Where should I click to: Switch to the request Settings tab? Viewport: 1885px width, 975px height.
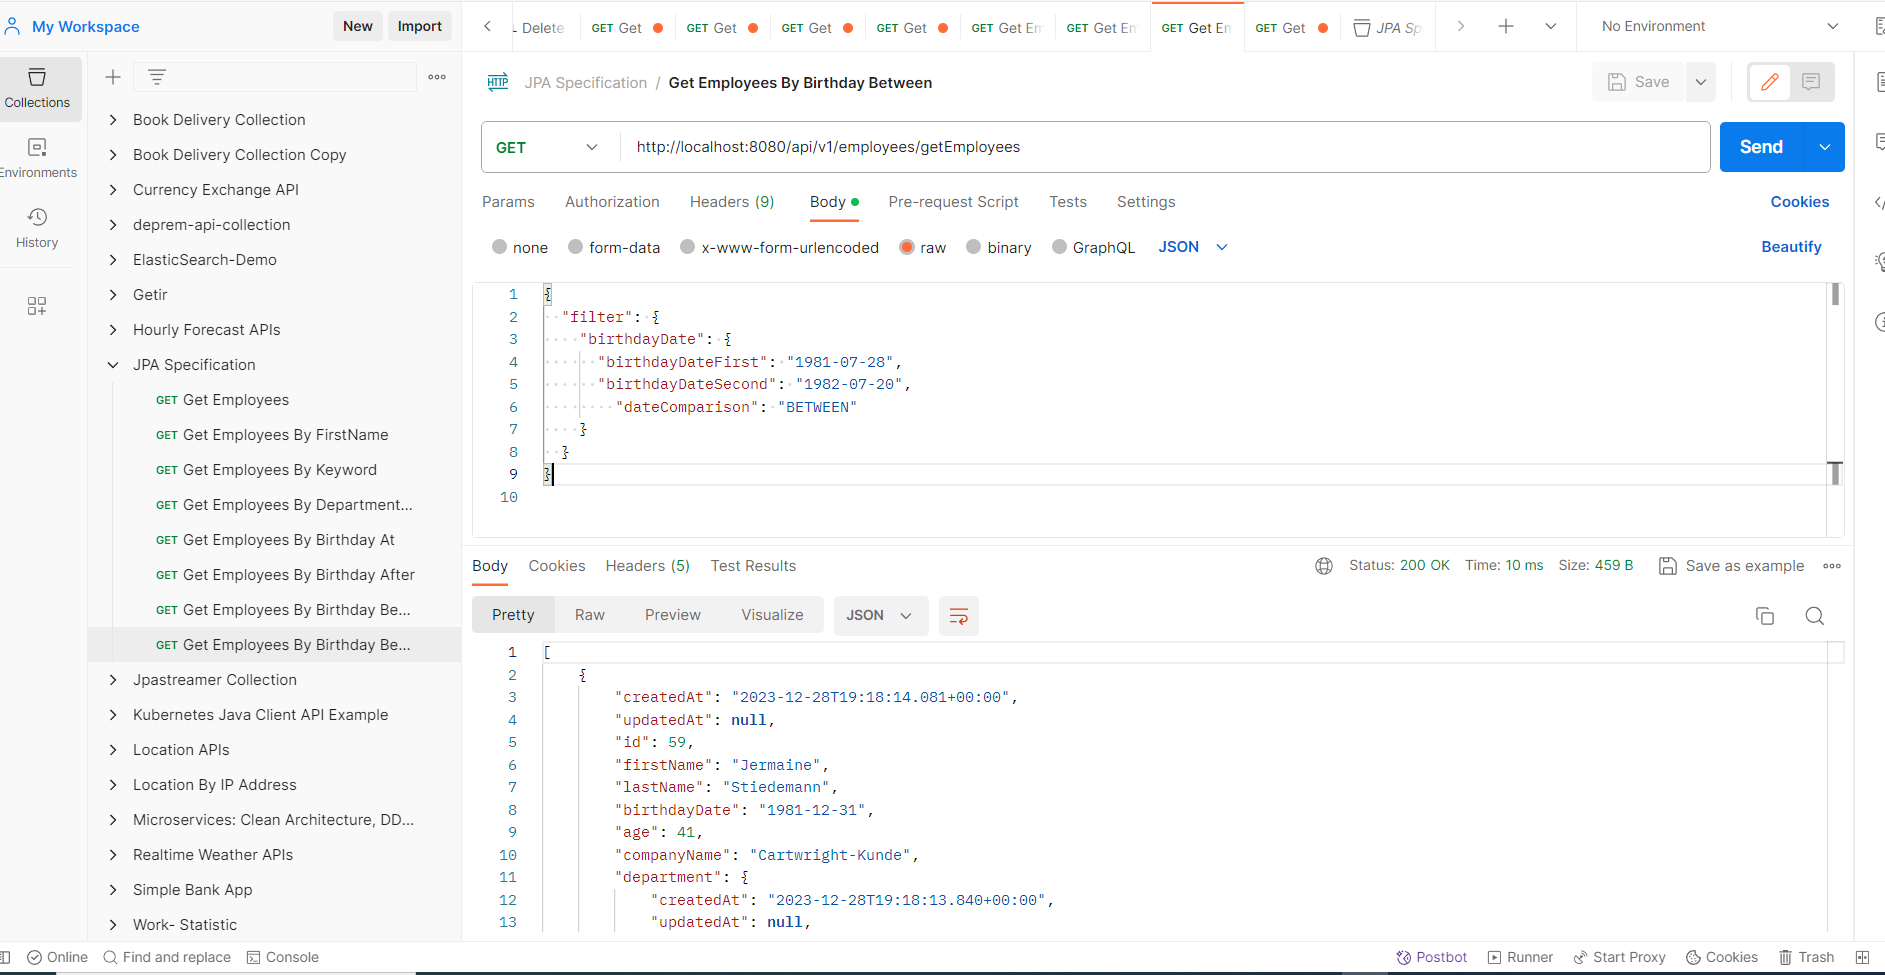coord(1146,202)
